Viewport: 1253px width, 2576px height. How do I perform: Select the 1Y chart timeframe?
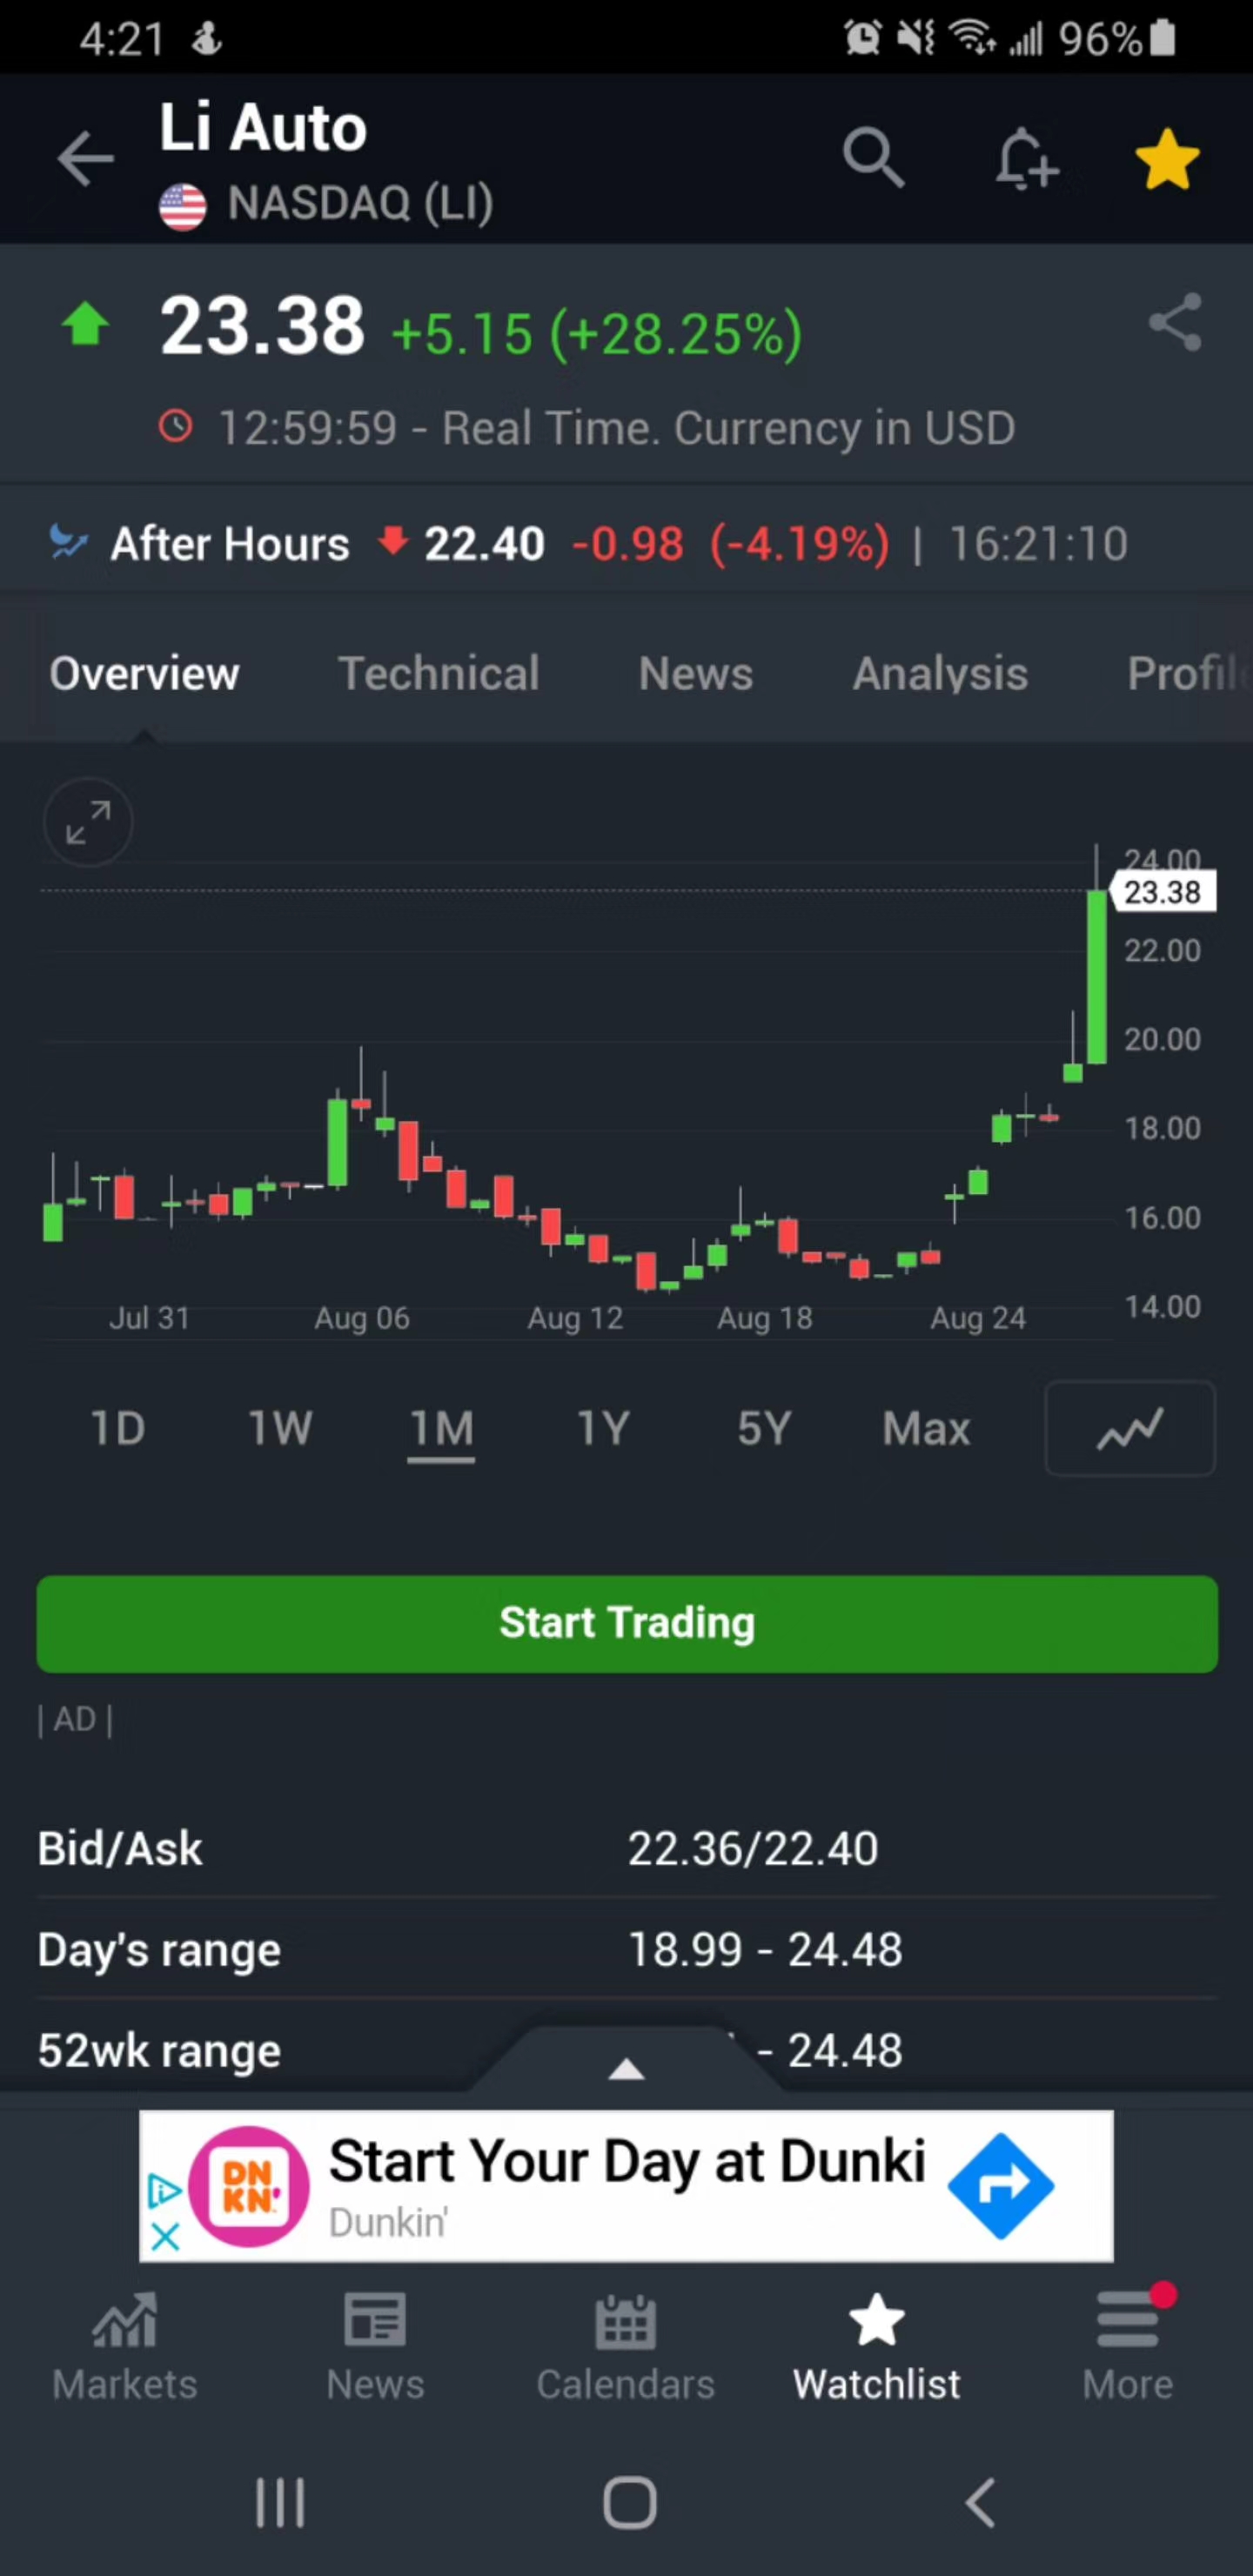click(603, 1428)
